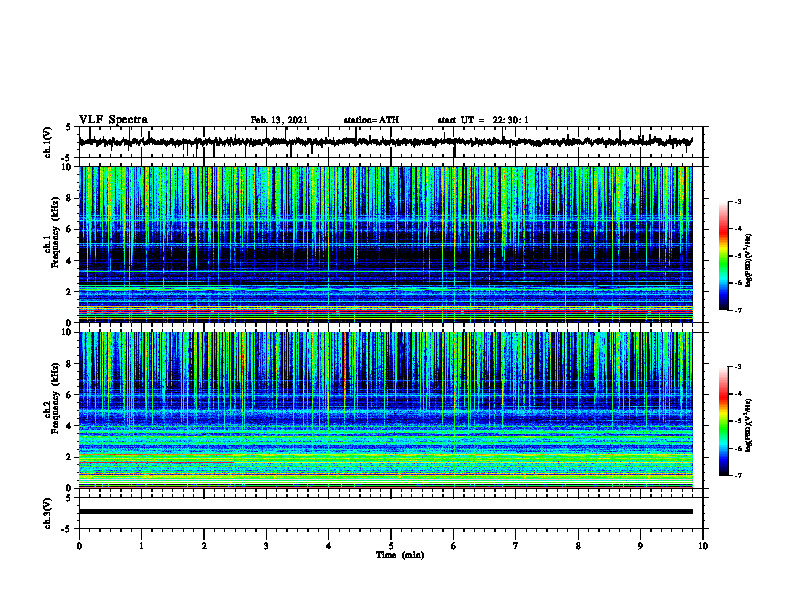792x612 pixels.
Task: Click the time axis tick label "9"
Action: tap(640, 546)
